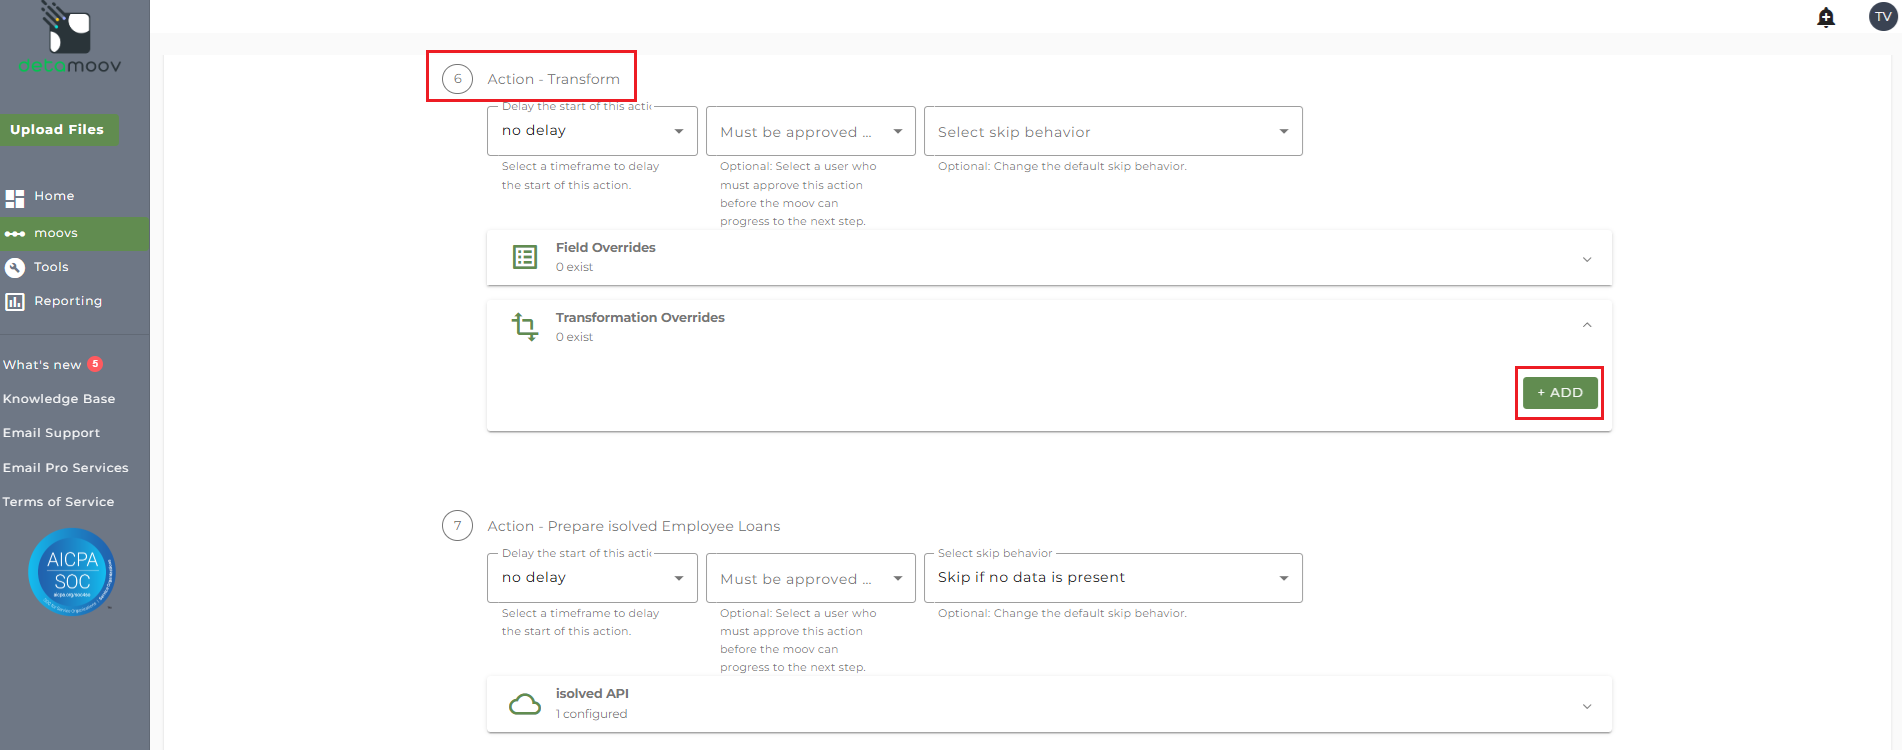Go to Home in sidebar
Viewport: 1902px width, 750px height.
[x=54, y=196]
